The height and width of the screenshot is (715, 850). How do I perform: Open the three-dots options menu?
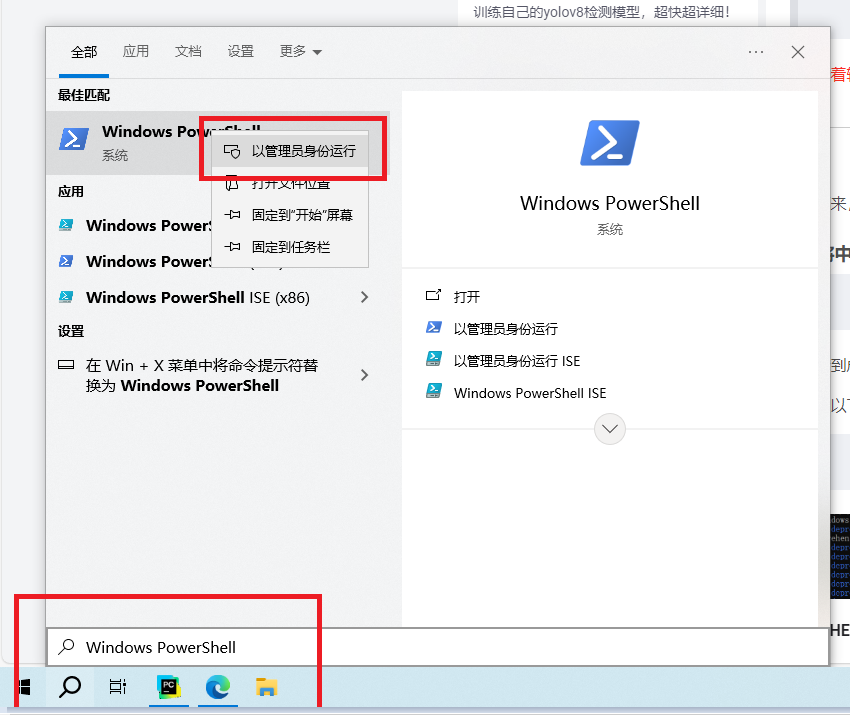[x=756, y=52]
